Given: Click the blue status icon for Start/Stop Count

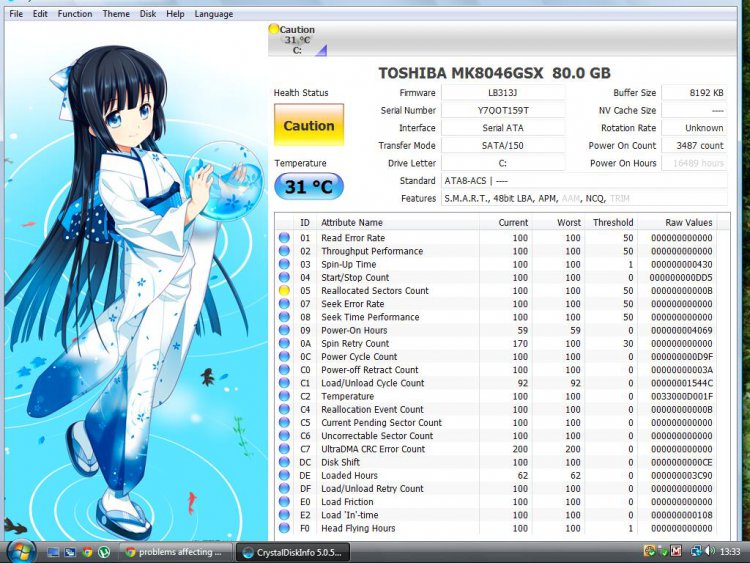Looking at the screenshot, I should [284, 277].
